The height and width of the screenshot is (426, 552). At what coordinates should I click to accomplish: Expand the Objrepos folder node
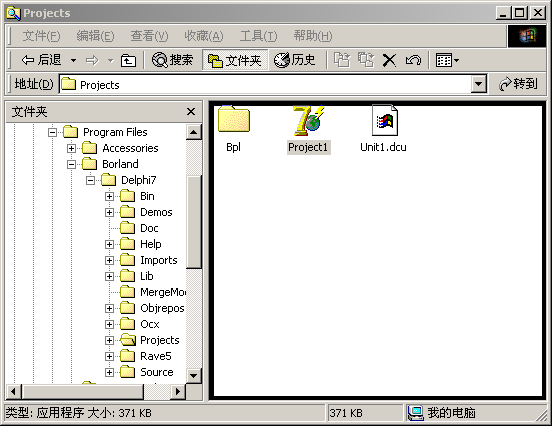[x=109, y=308]
